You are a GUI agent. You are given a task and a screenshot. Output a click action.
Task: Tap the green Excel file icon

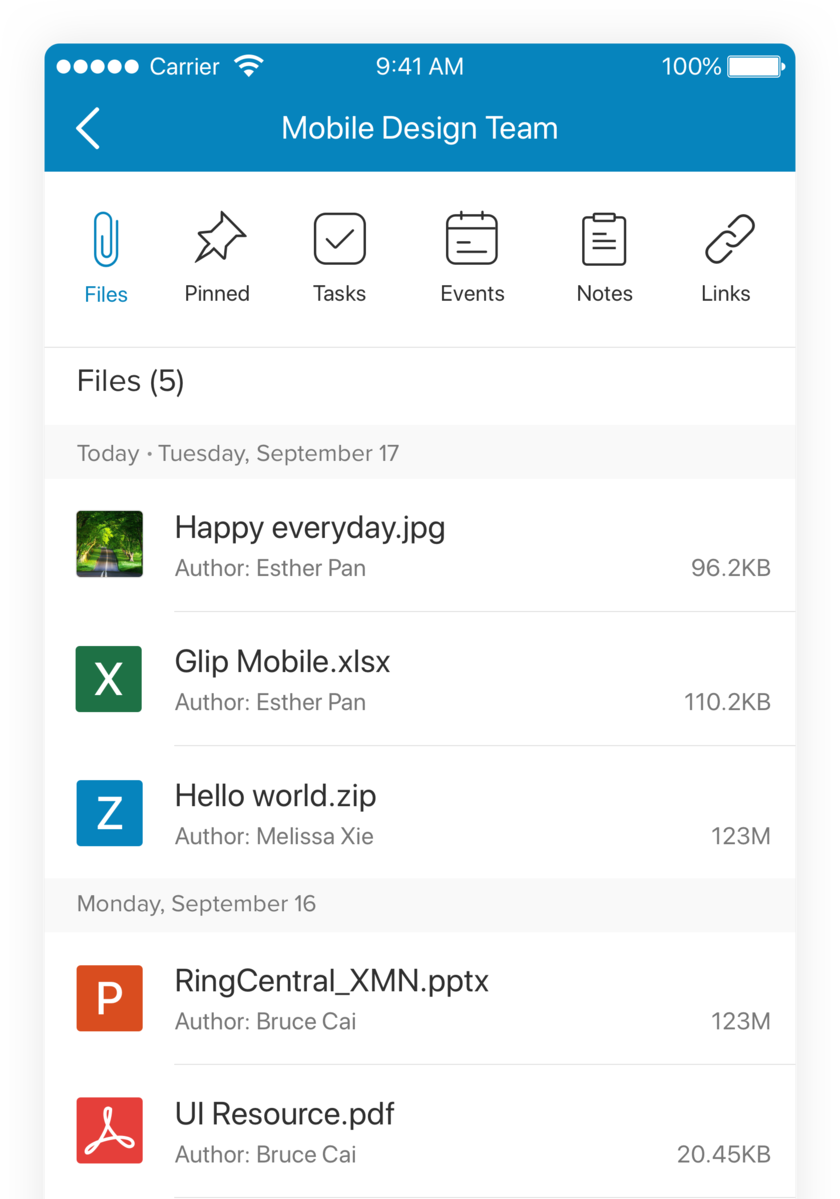point(109,679)
